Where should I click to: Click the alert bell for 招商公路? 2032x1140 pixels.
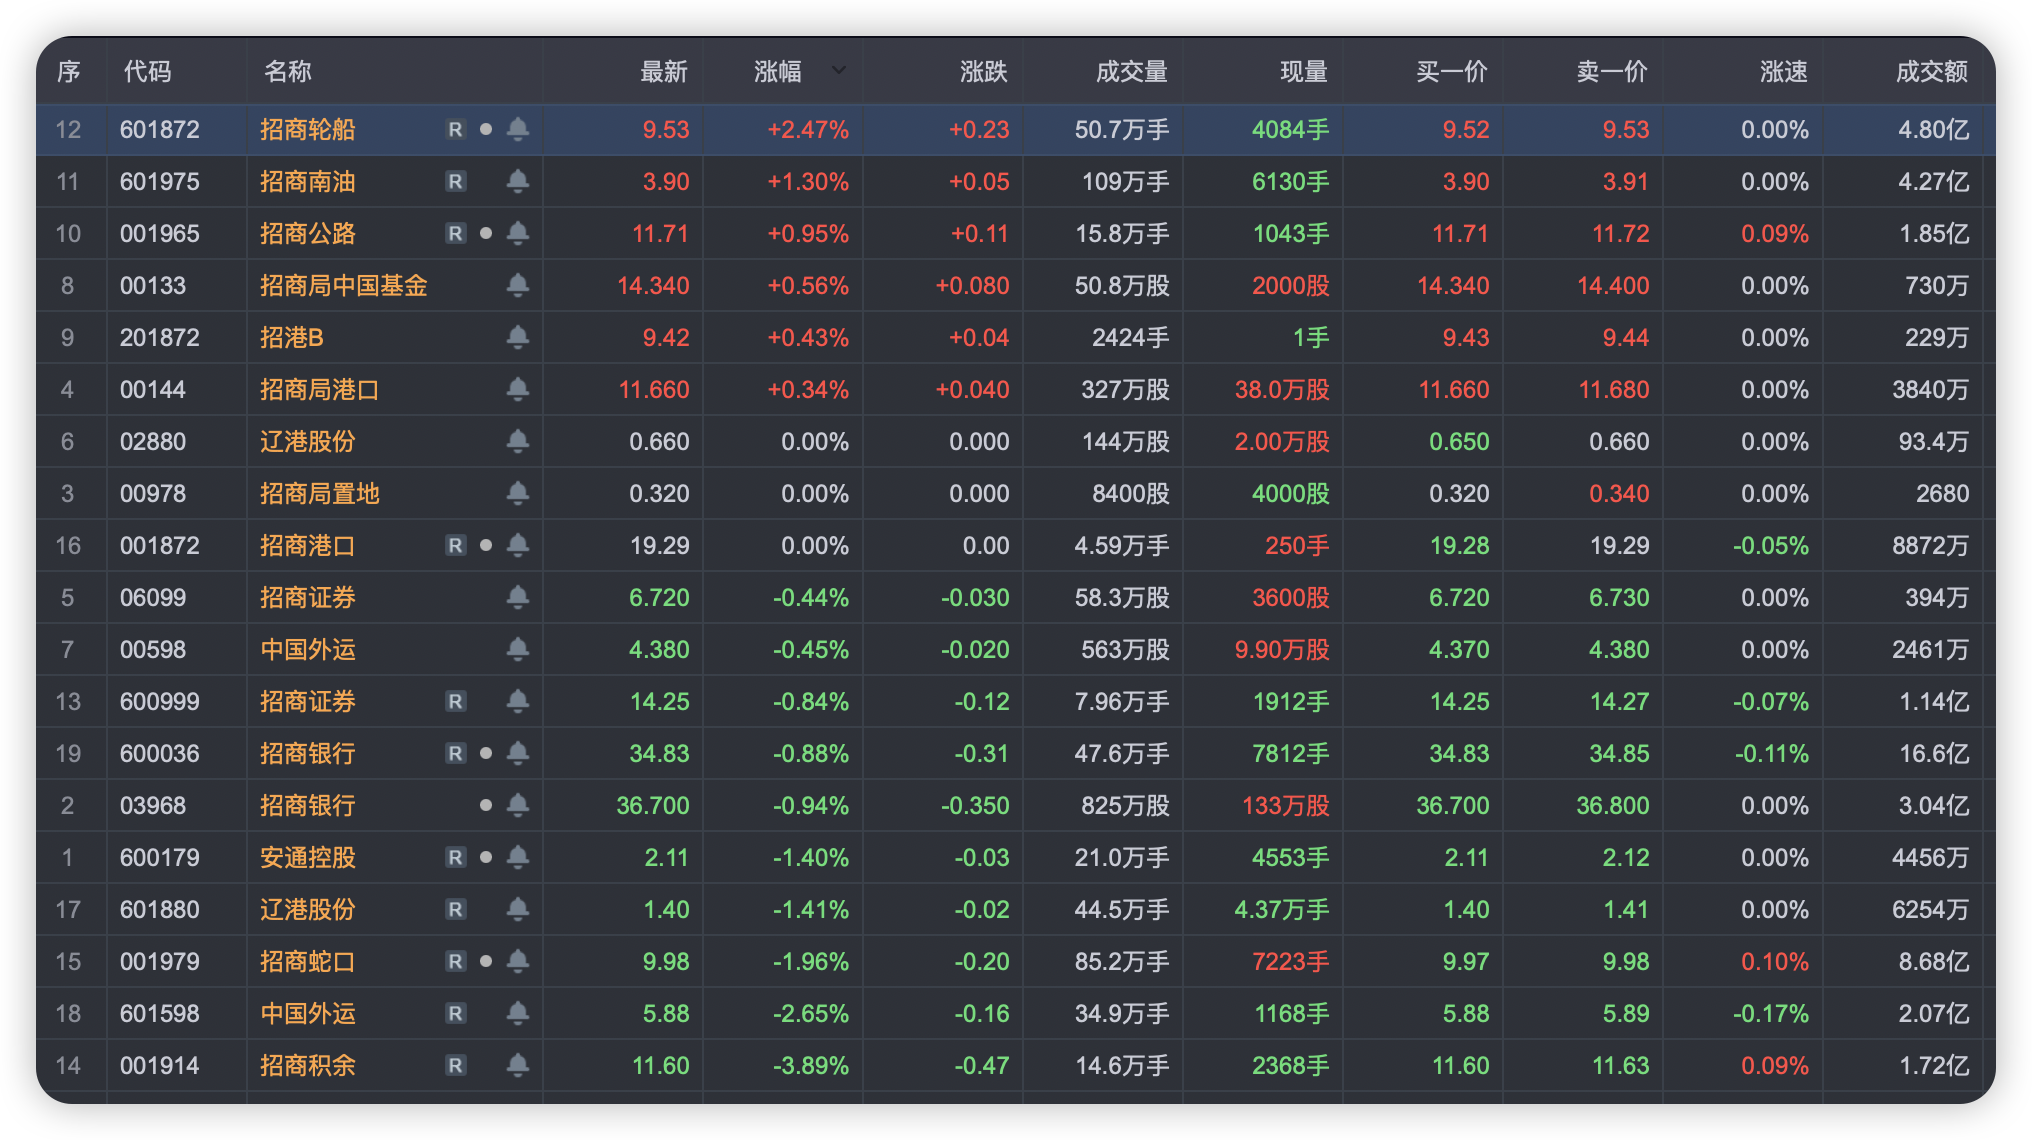coord(518,233)
